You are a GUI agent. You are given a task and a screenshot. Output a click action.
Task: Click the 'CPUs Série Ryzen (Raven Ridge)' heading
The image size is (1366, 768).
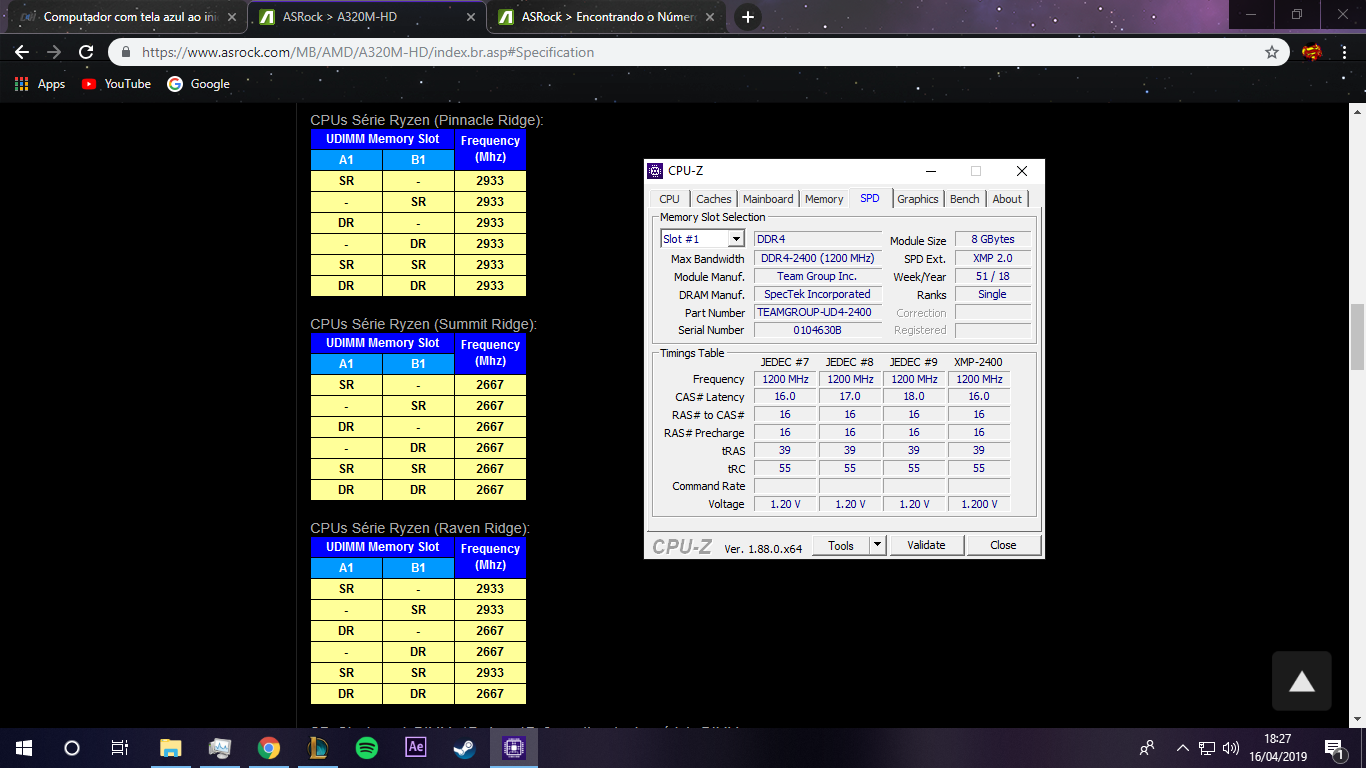(420, 528)
